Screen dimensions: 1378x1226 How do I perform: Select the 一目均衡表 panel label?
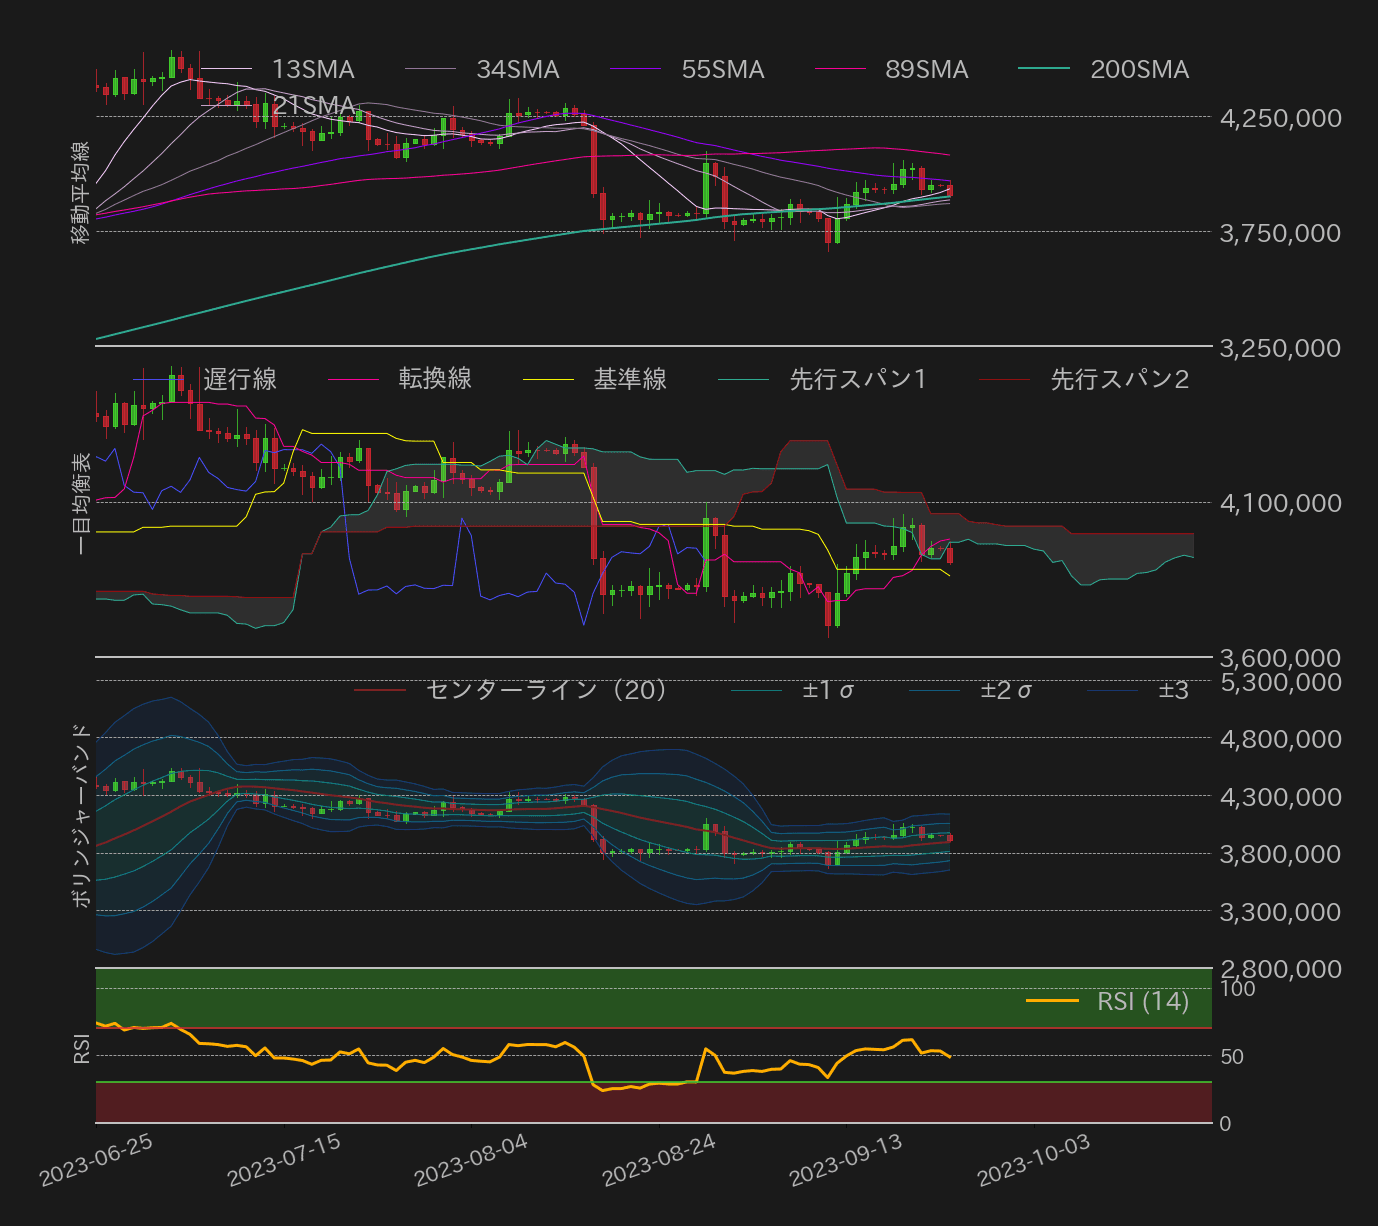pos(80,500)
